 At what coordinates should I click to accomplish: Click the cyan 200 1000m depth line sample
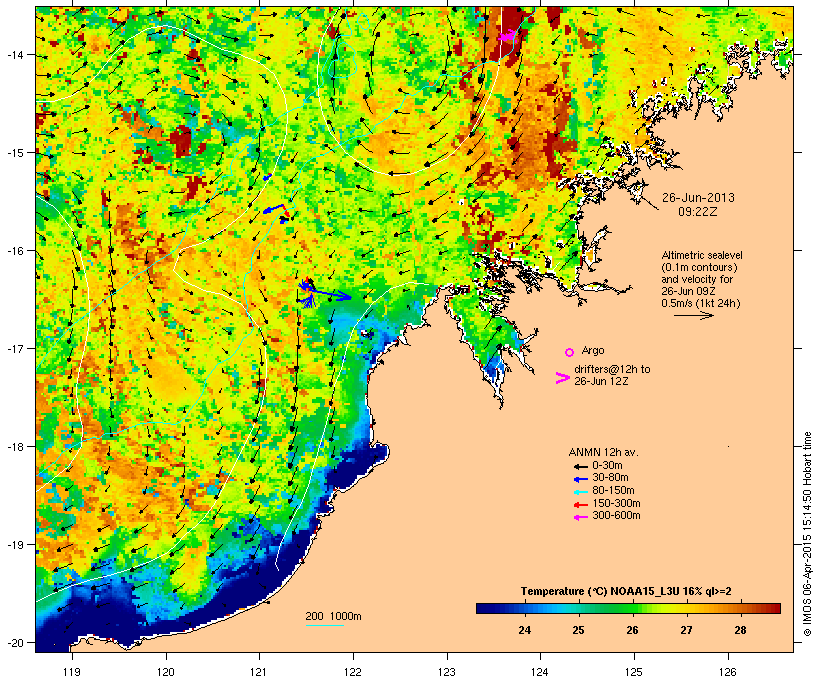(325, 625)
